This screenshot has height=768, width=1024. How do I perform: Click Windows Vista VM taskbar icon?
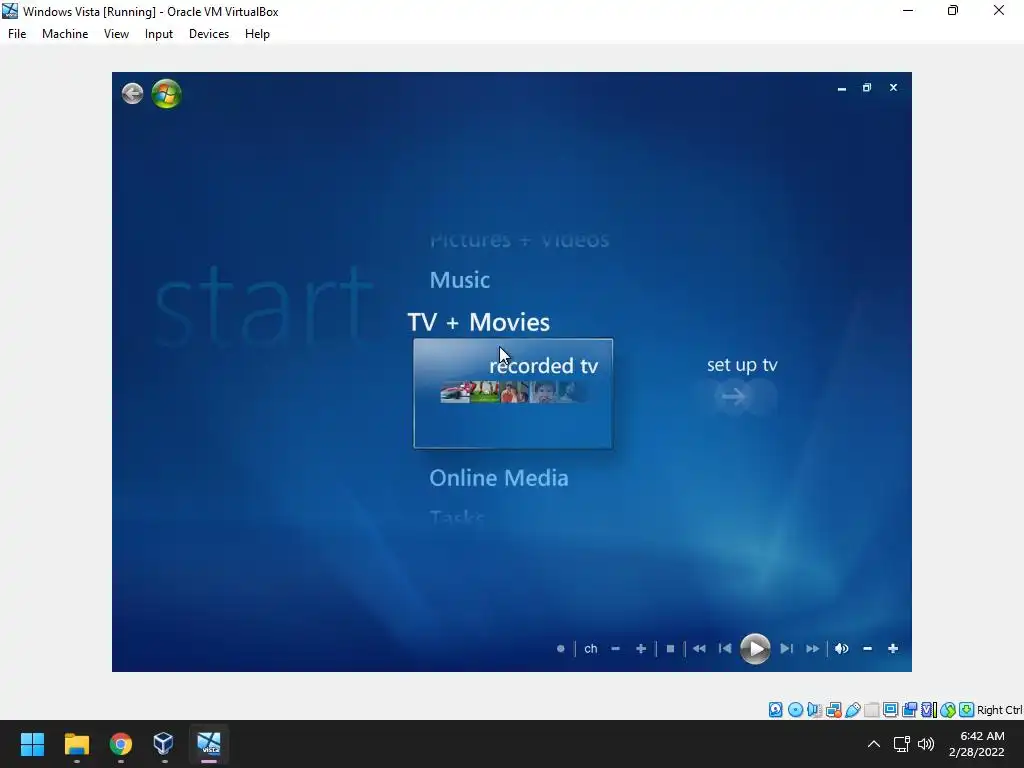pyautogui.click(x=209, y=744)
